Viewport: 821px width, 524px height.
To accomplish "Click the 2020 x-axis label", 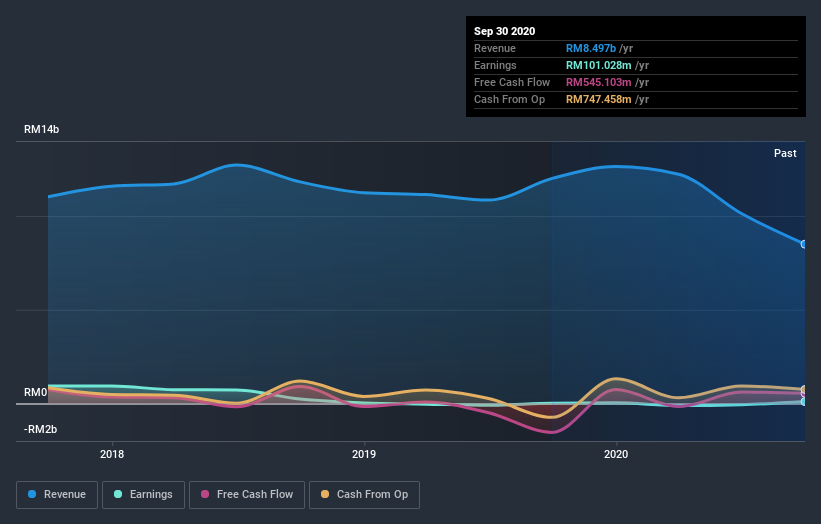I will coord(616,454).
